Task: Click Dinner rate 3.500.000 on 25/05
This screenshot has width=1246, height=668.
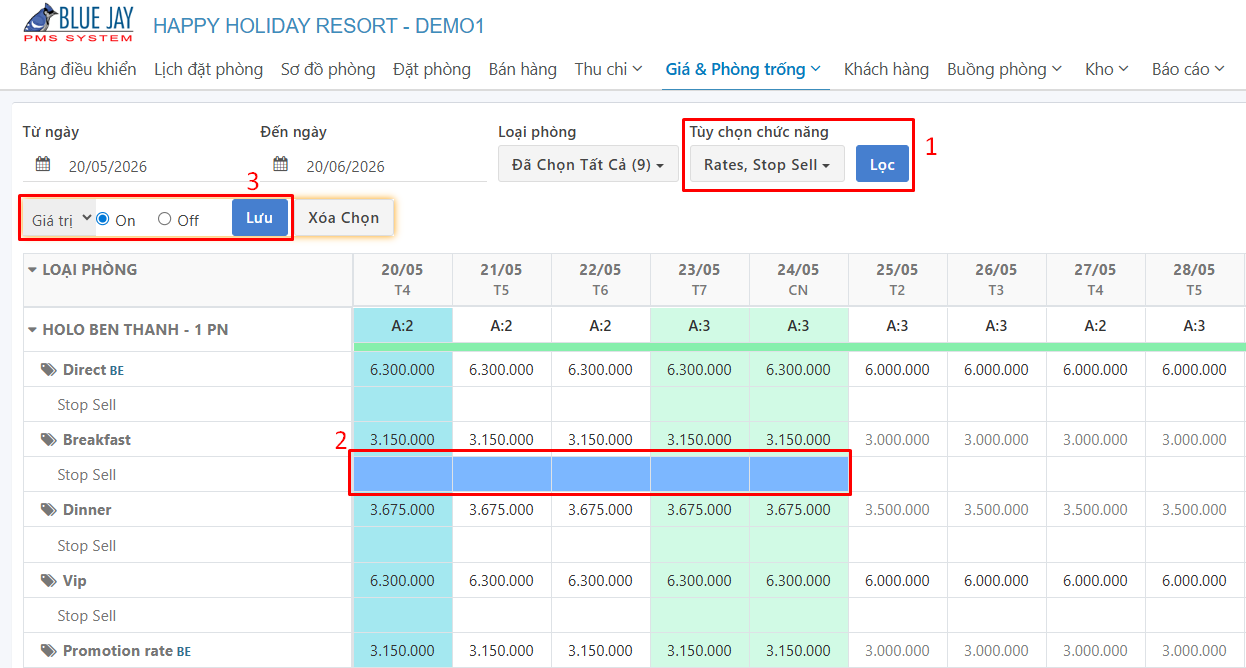Action: 897,510
